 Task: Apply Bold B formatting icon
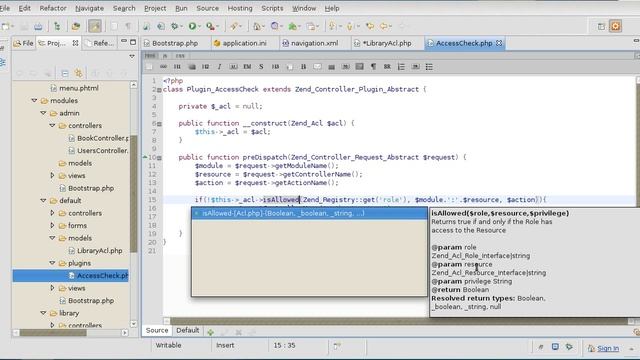click(303, 67)
